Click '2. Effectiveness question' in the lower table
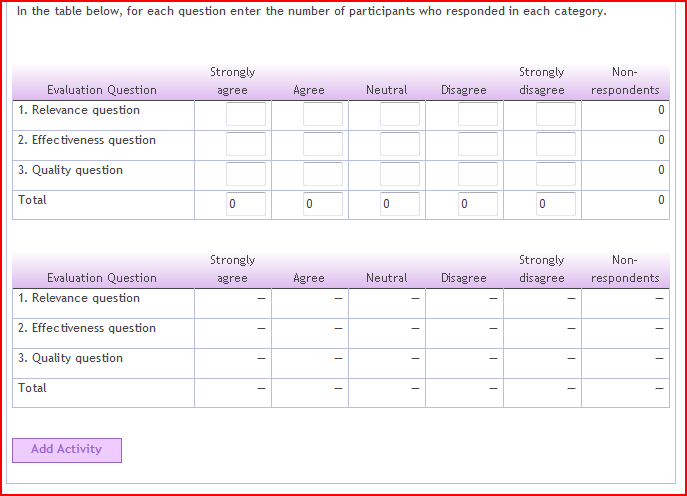This screenshot has width=687, height=496. pos(87,328)
